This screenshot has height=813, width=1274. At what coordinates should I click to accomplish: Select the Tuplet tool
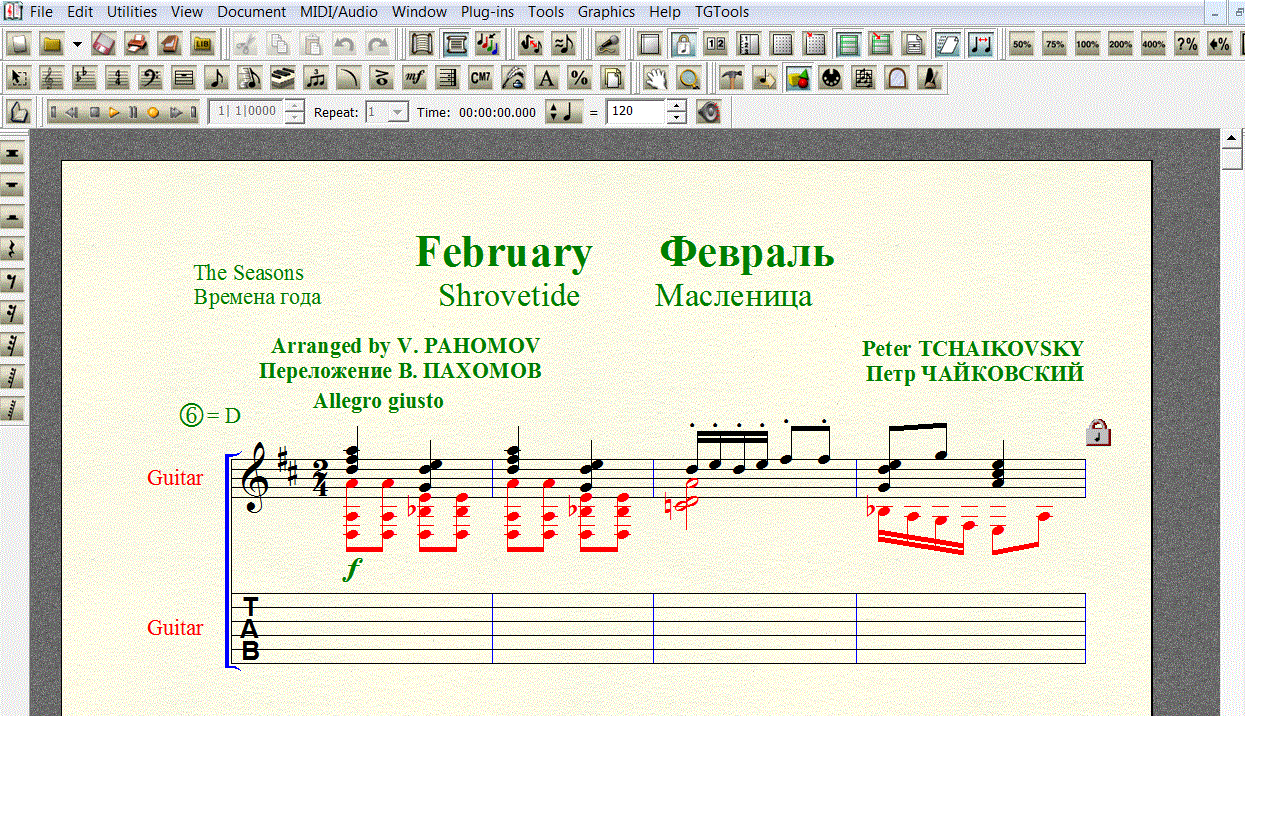315,78
